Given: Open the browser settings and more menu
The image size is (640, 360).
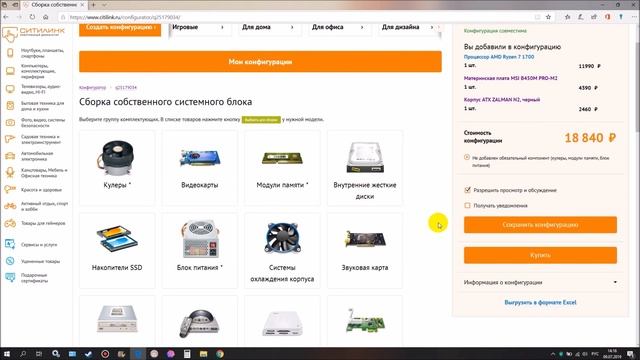Looking at the screenshot, I should pos(633,17).
